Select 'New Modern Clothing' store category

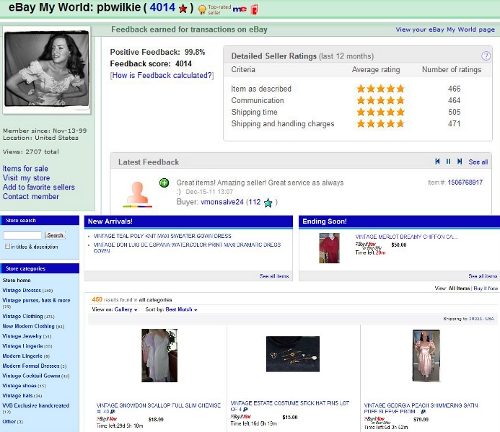coord(28,326)
